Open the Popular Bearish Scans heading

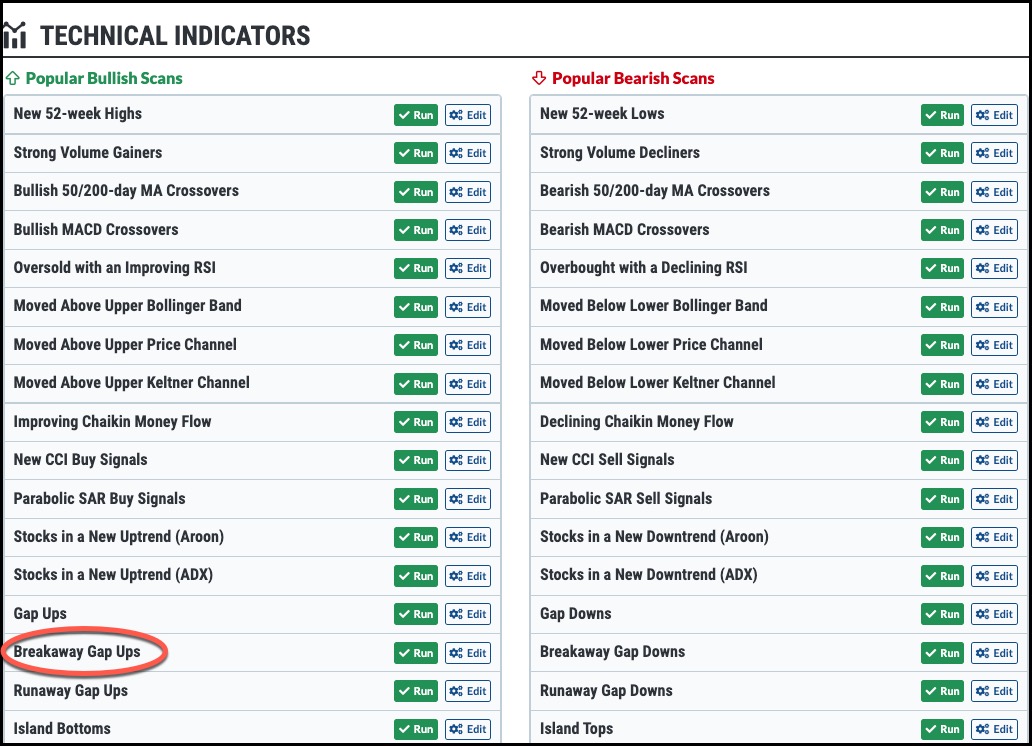coord(633,78)
